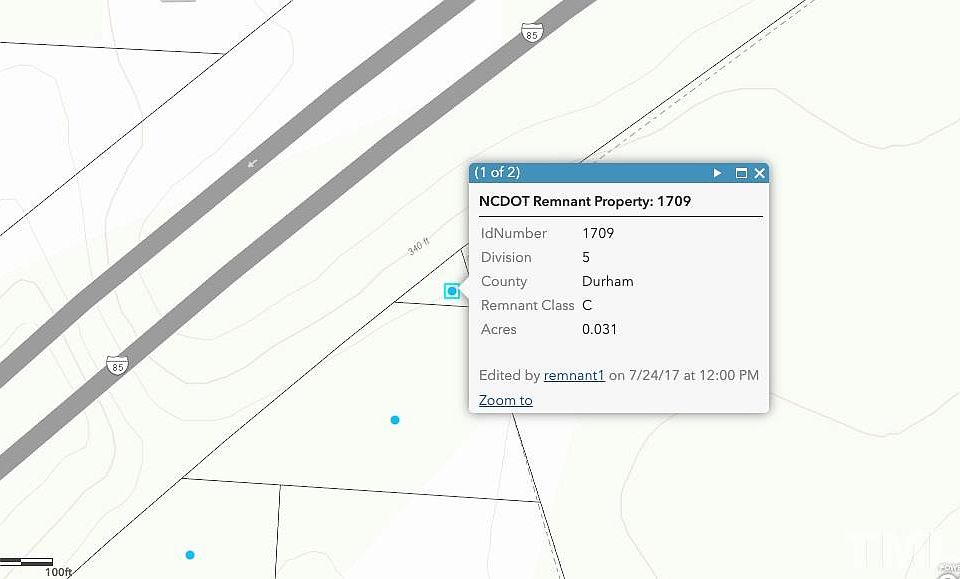Screen dimensions: 960x579
Task: Click the Acres value 0.031
Action: (x=599, y=329)
